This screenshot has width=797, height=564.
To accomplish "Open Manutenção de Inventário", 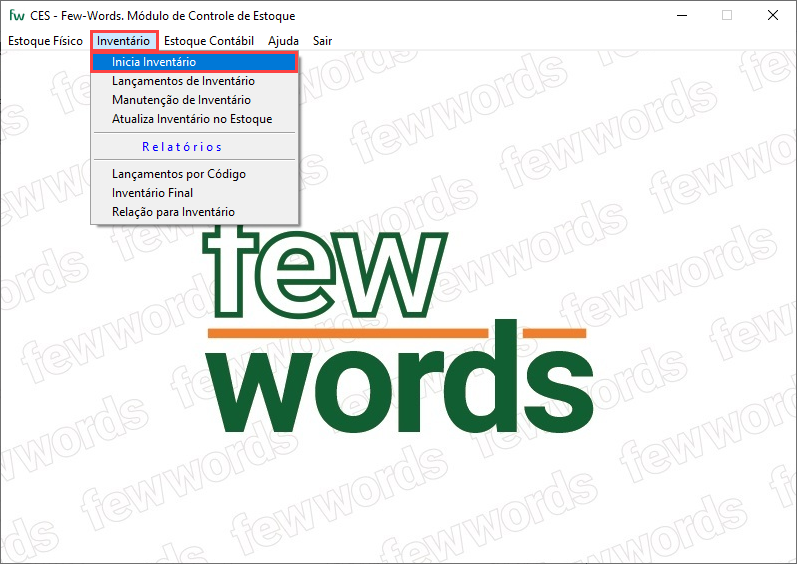I will point(194,100).
